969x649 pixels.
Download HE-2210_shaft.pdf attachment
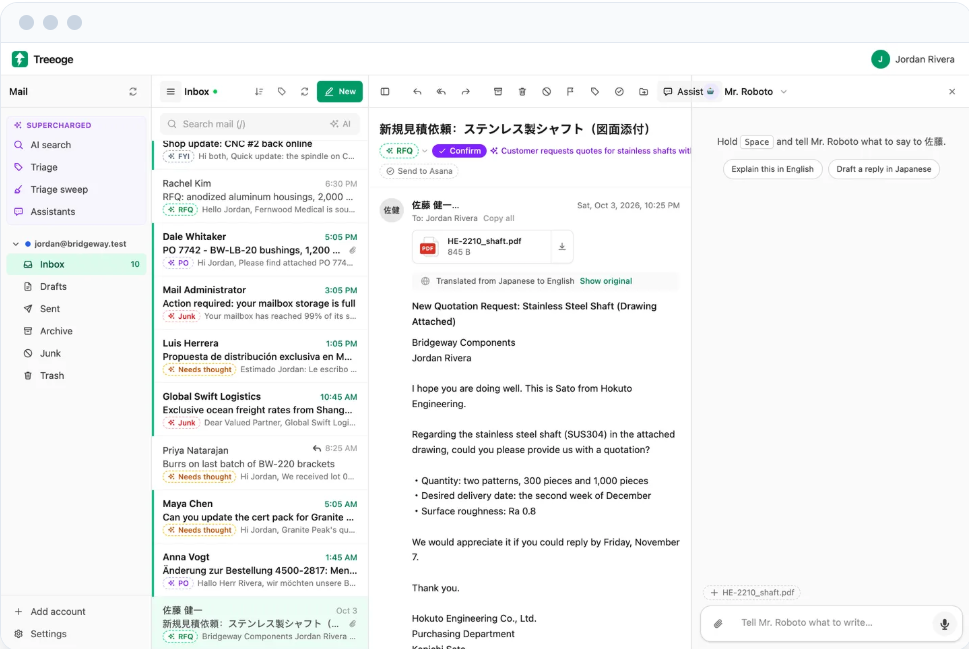point(562,247)
